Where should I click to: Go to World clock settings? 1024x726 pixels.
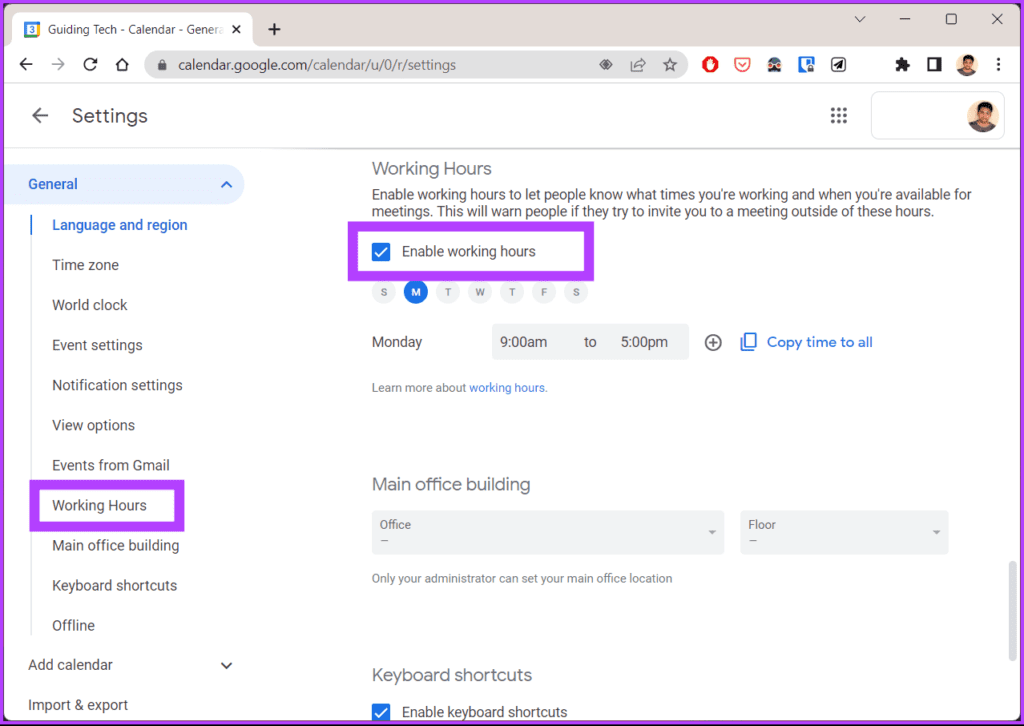tap(89, 305)
